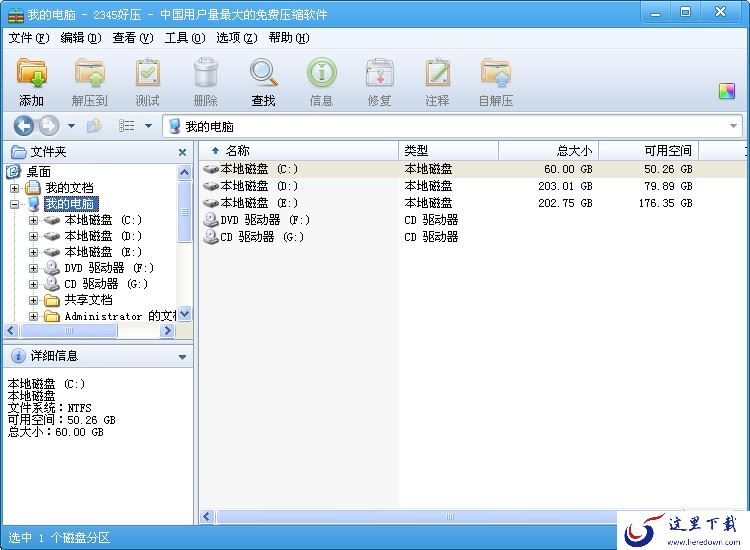Click the 自解压 (Self-extract) icon
This screenshot has width=750, height=550.
click(495, 76)
